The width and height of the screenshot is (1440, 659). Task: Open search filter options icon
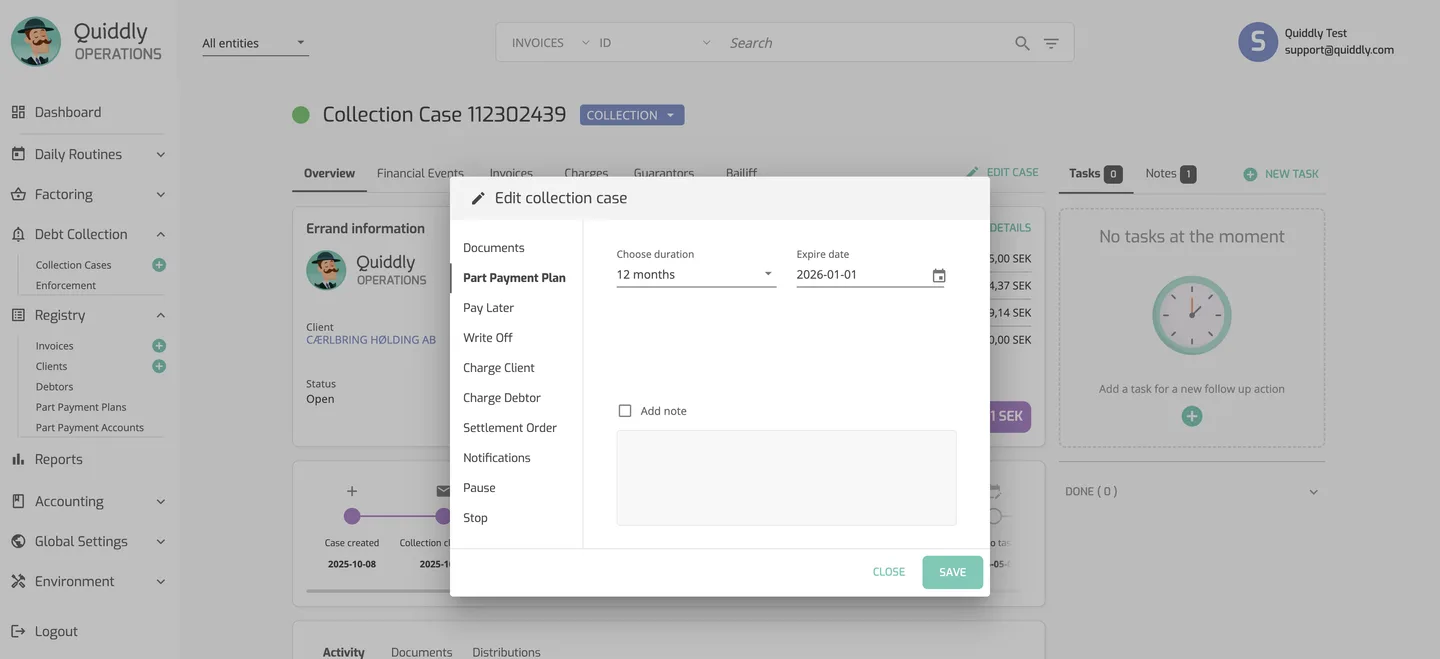coord(1051,43)
